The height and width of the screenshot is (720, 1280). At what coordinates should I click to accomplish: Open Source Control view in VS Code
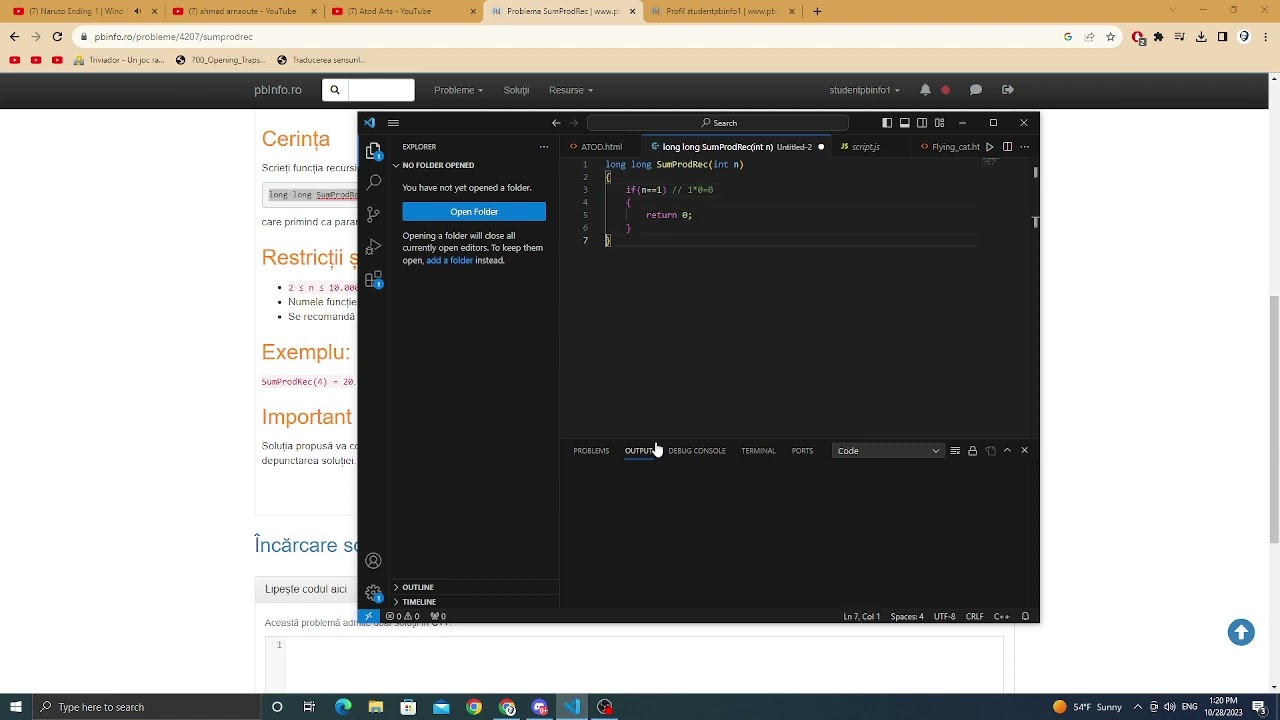tap(374, 214)
